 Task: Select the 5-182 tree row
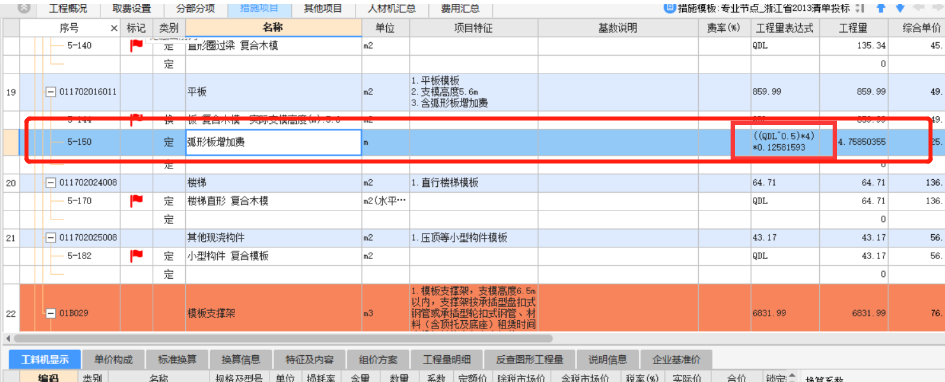pyautogui.click(x=79, y=256)
